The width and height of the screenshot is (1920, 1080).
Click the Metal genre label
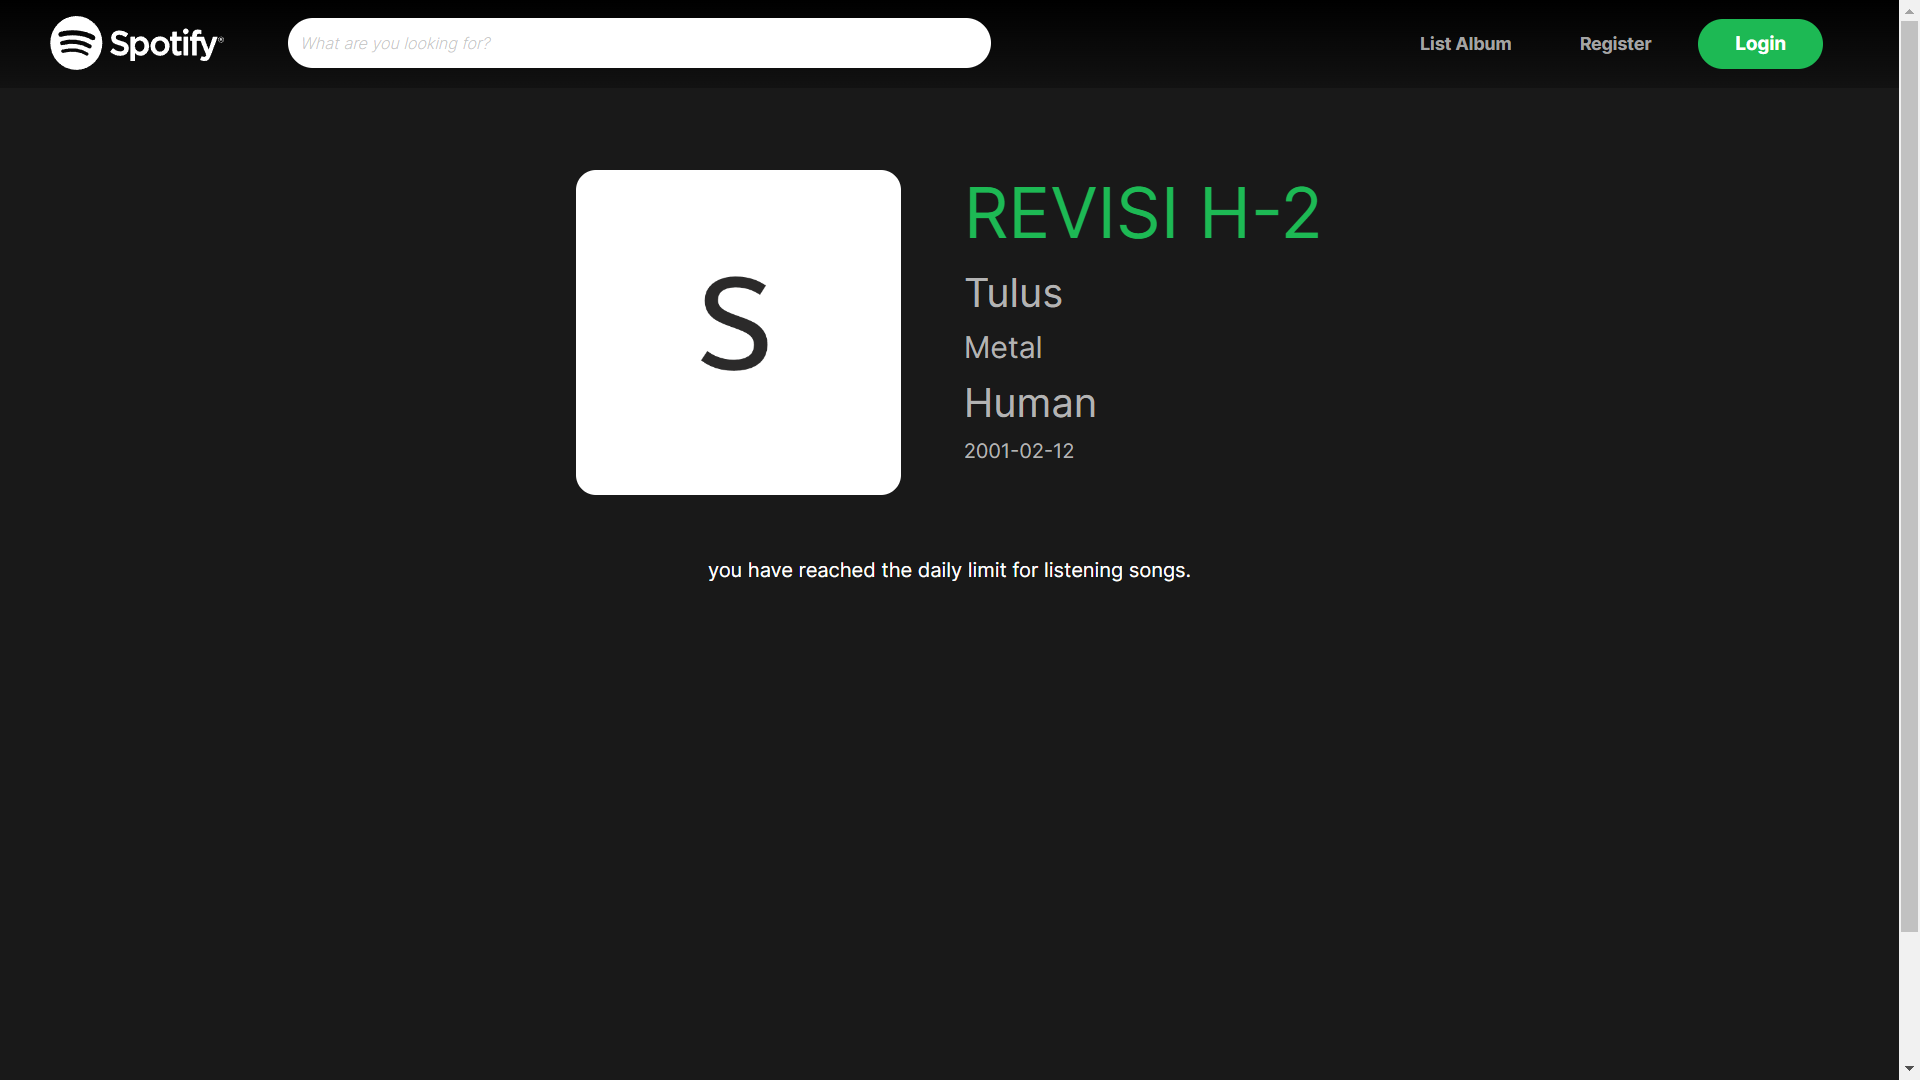(x=1003, y=348)
